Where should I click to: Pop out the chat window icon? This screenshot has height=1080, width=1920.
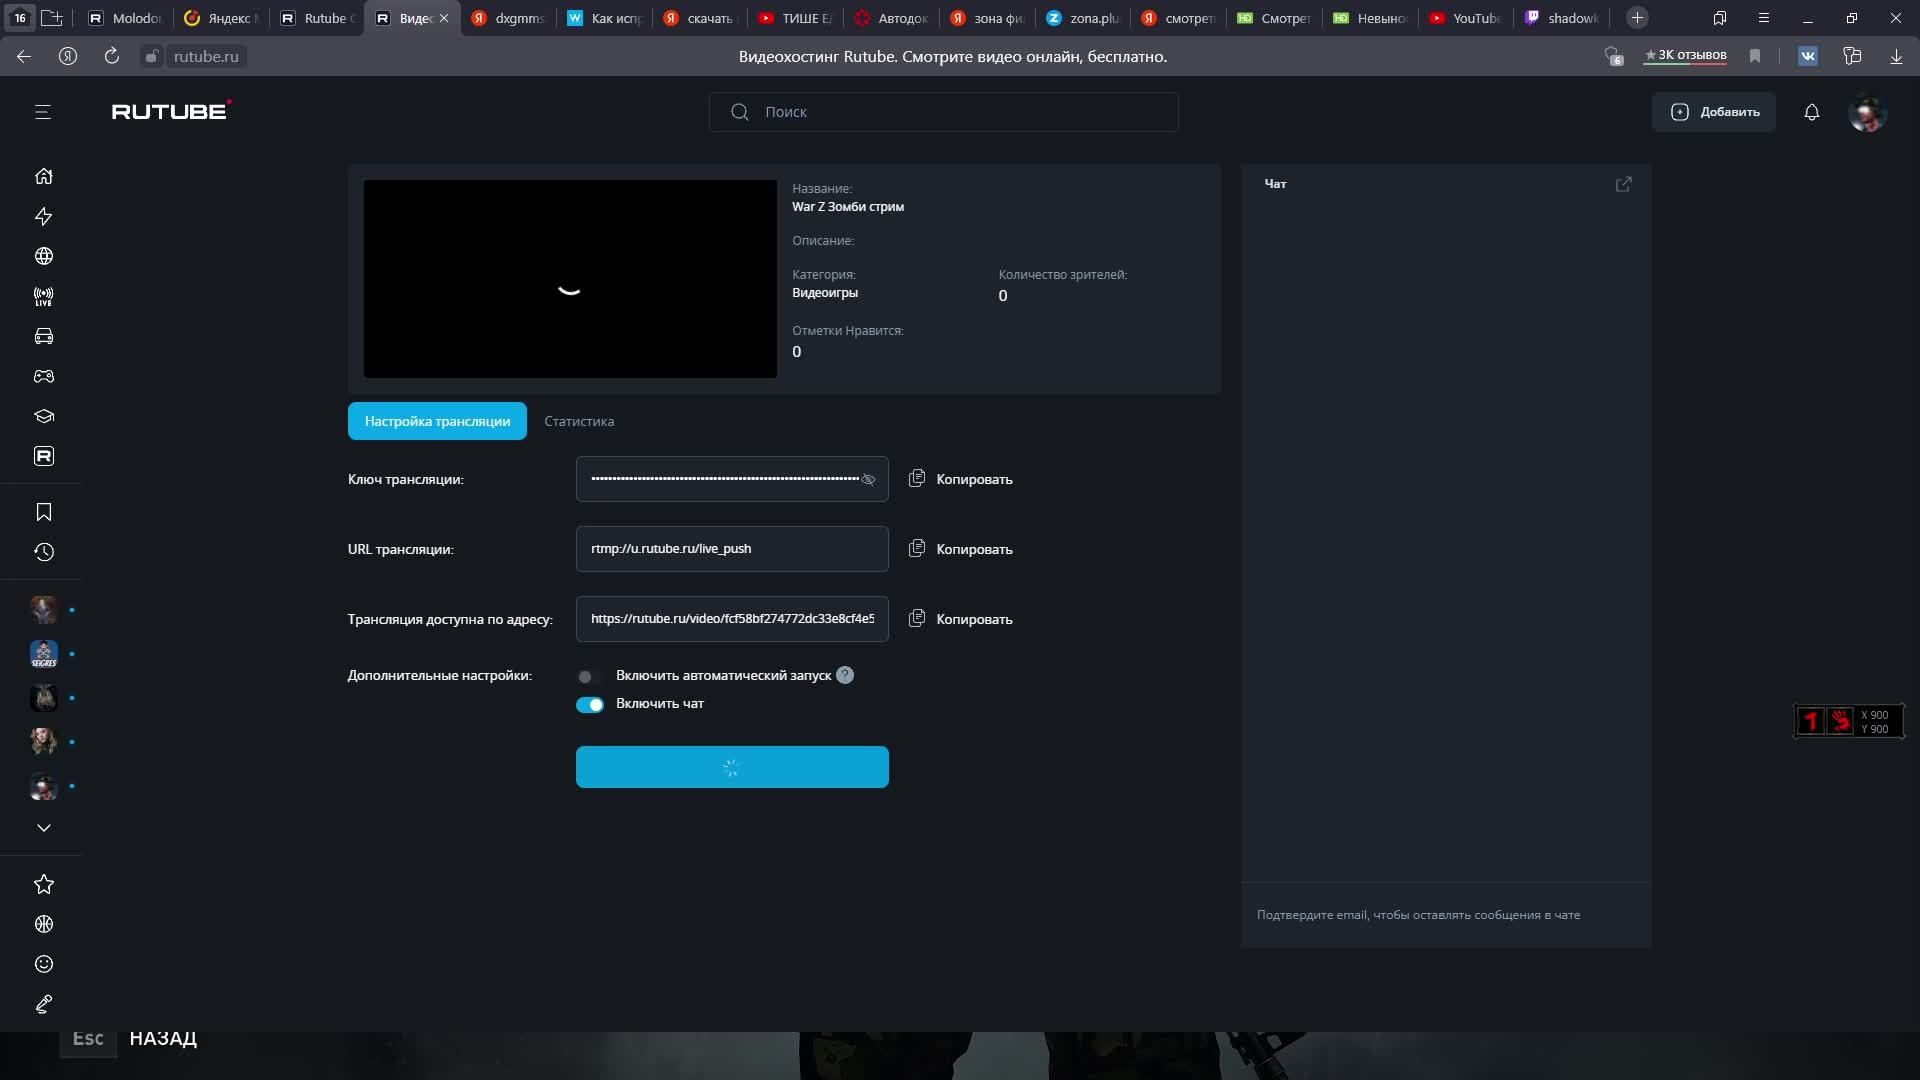[x=1623, y=184]
